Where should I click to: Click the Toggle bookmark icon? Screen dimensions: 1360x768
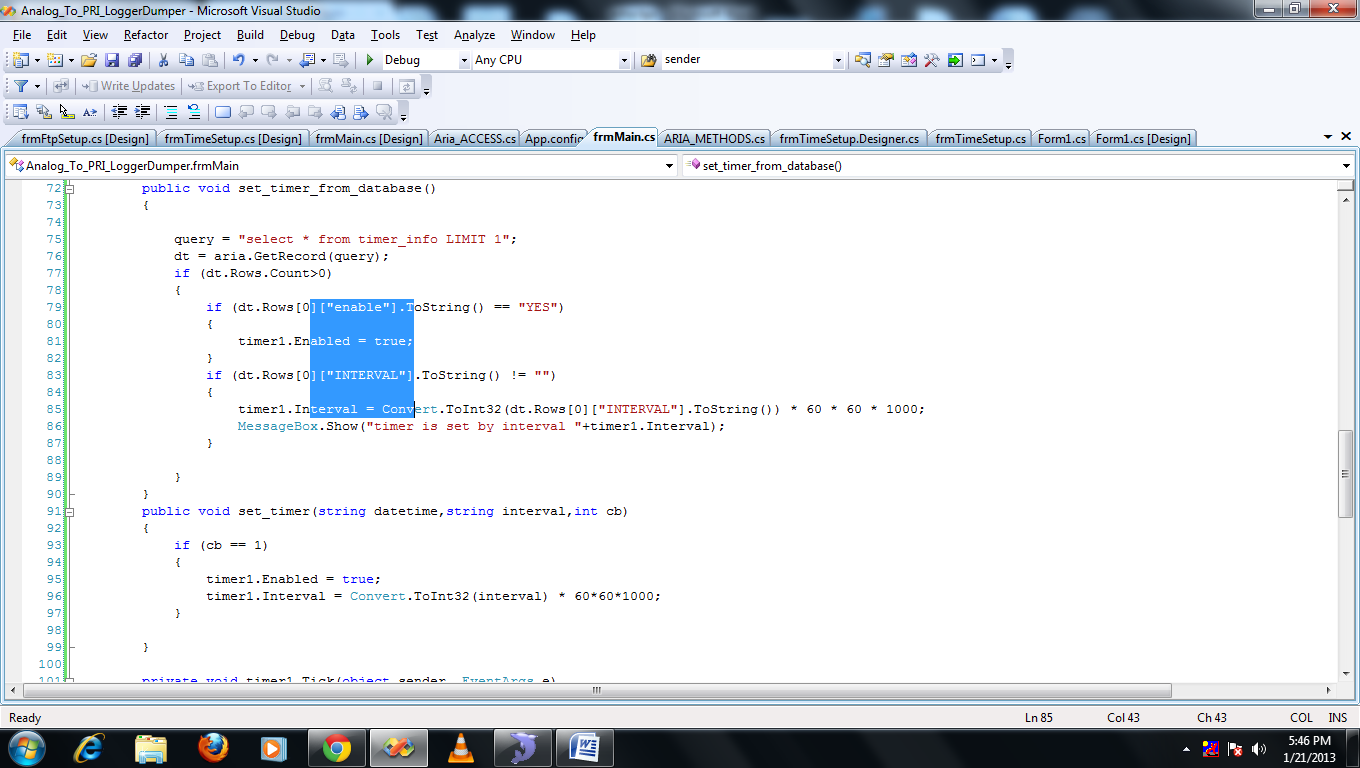(x=222, y=112)
